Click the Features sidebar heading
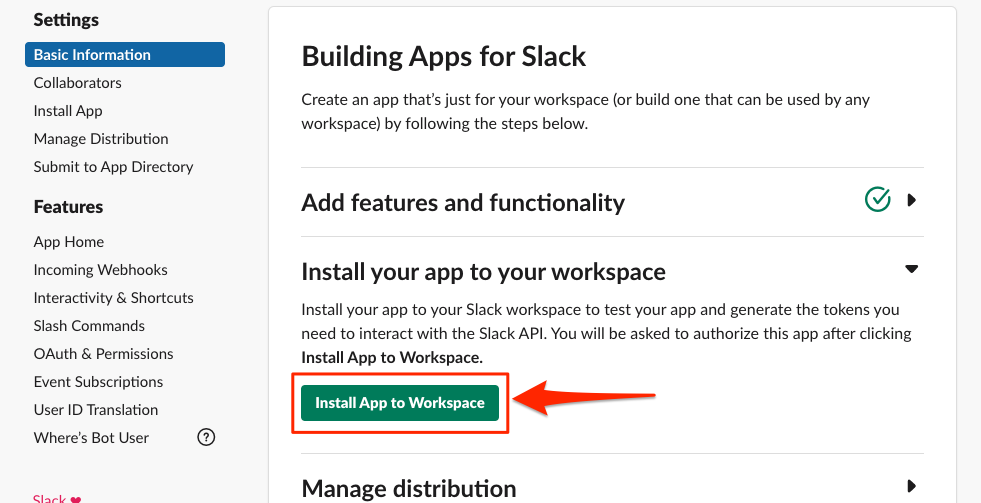Screen dimensions: 981x503 (68, 207)
